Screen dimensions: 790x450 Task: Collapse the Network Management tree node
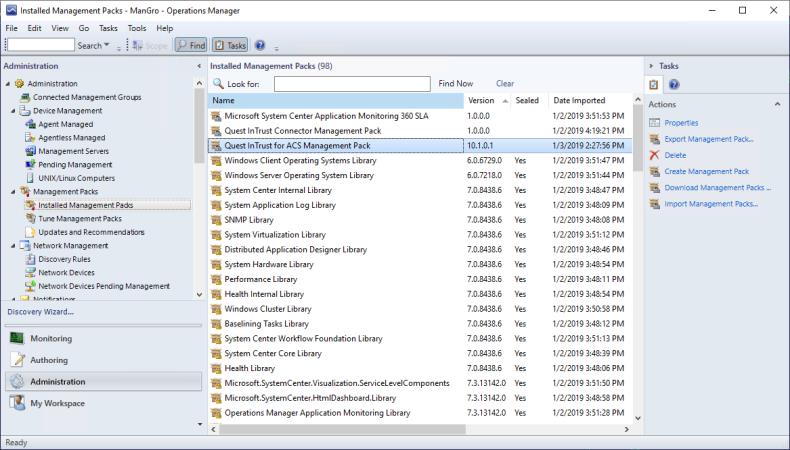(13, 246)
